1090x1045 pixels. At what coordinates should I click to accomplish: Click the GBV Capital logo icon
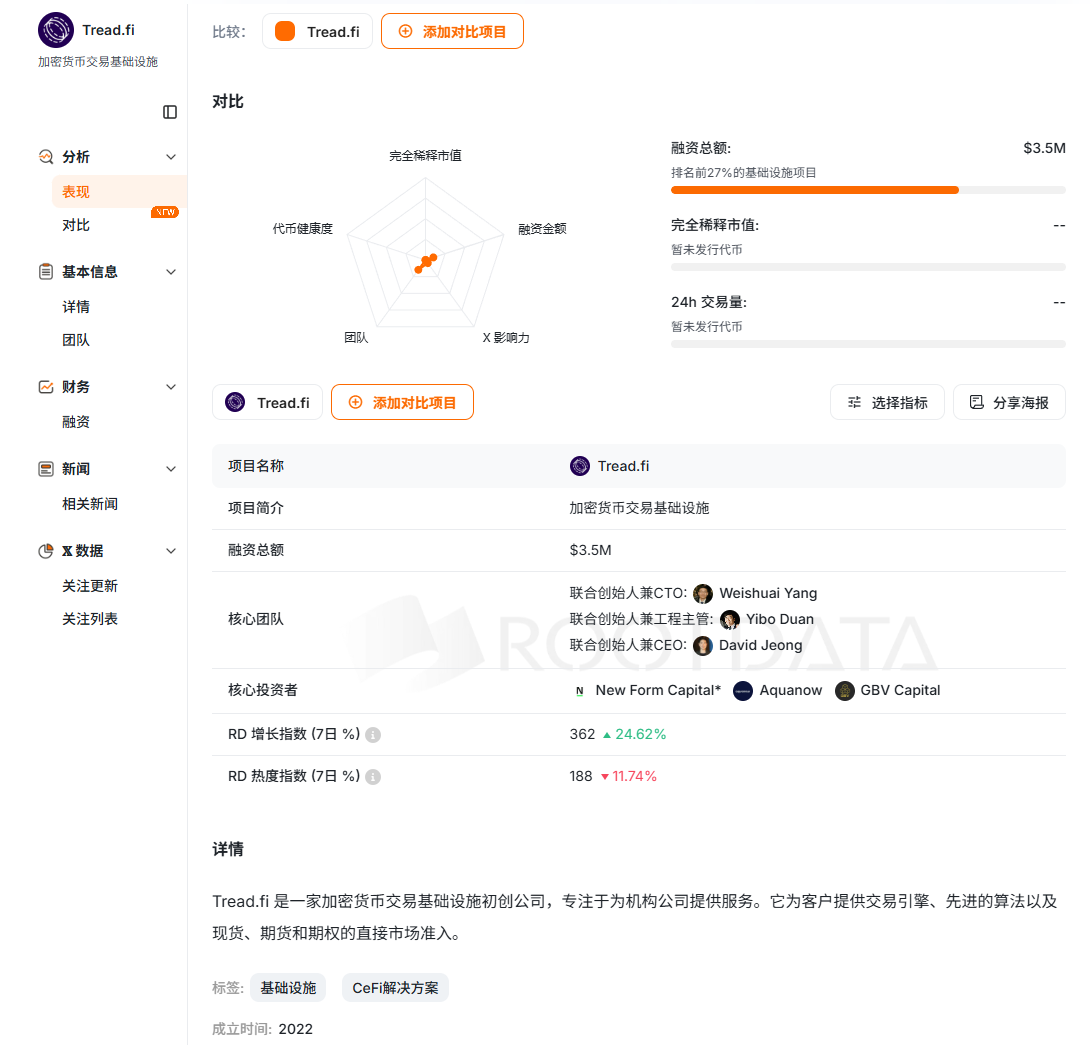click(x=845, y=691)
